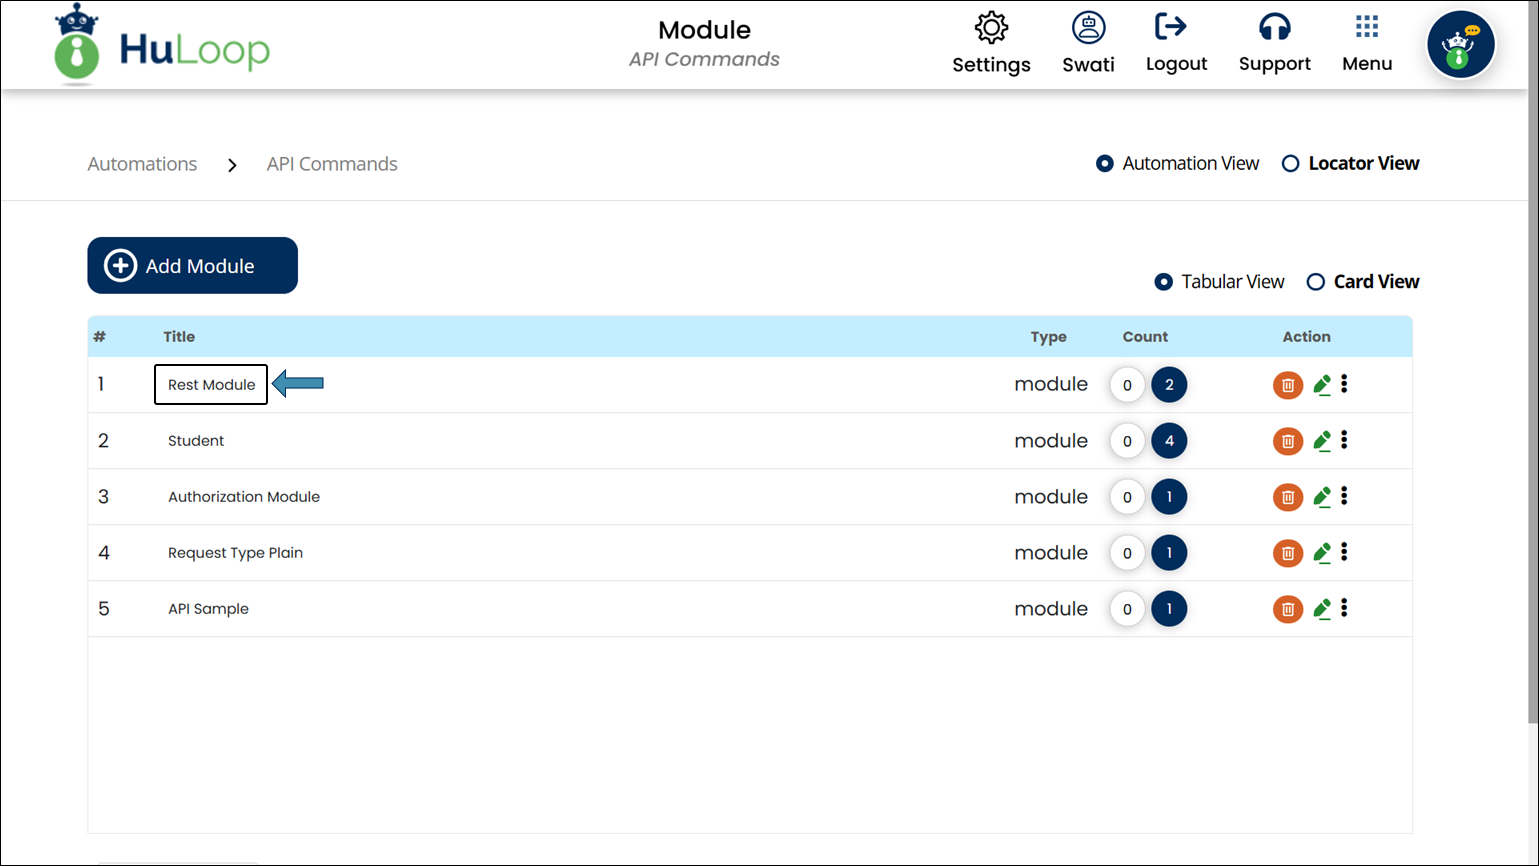
Task: Open Support headset icon
Action: (x=1274, y=27)
